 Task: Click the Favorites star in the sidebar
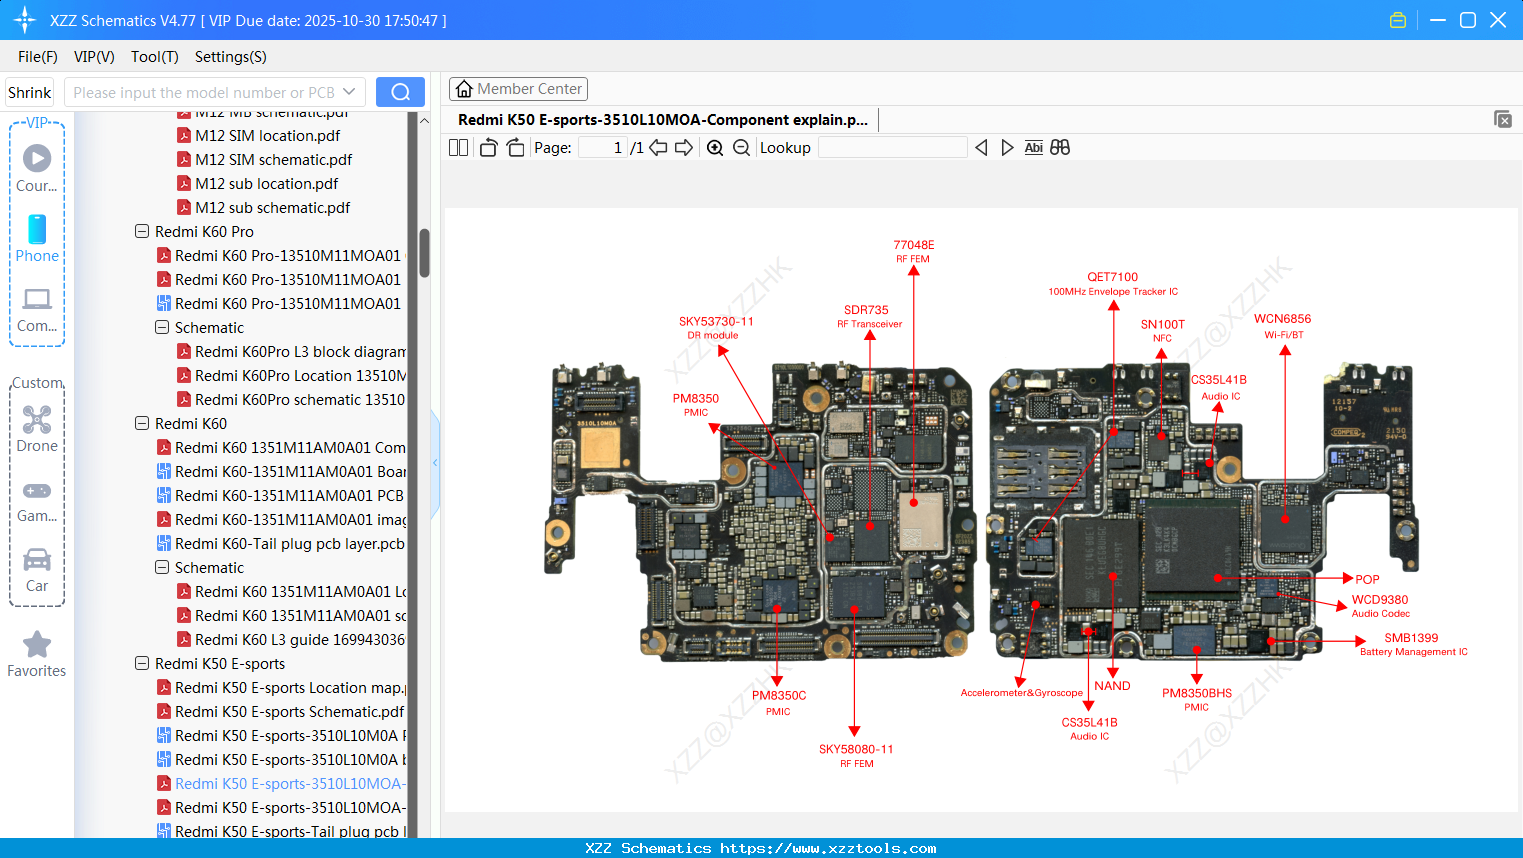pyautogui.click(x=37, y=645)
